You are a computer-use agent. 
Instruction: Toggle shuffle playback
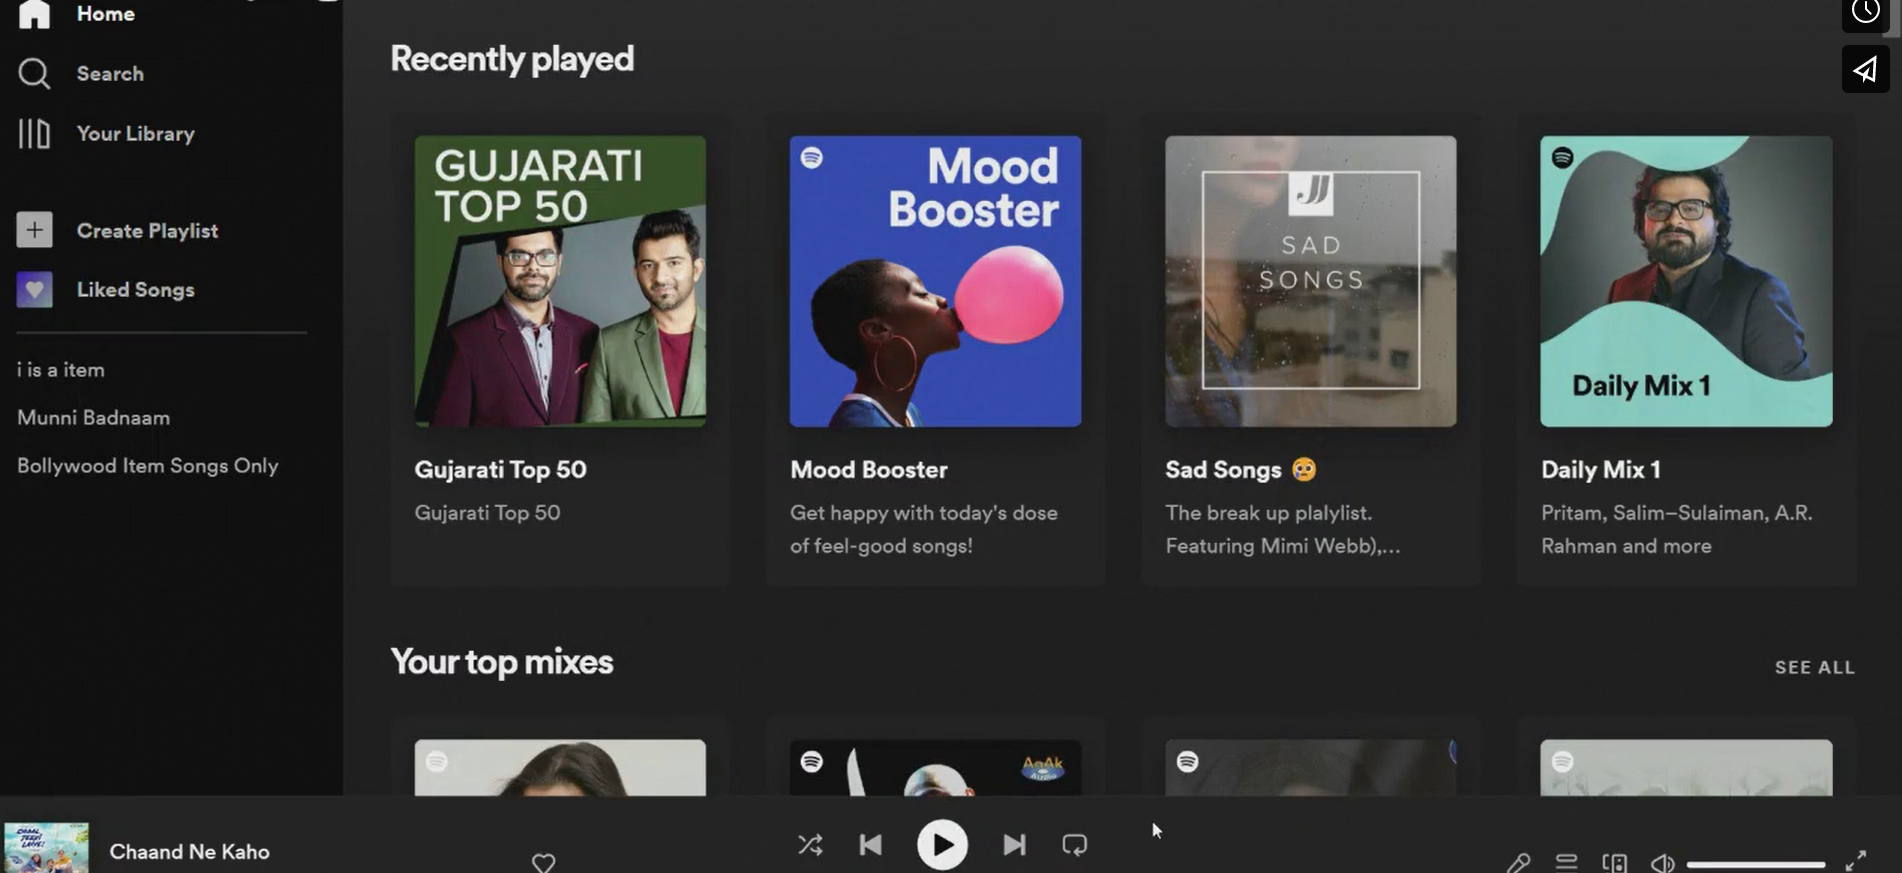[810, 845]
